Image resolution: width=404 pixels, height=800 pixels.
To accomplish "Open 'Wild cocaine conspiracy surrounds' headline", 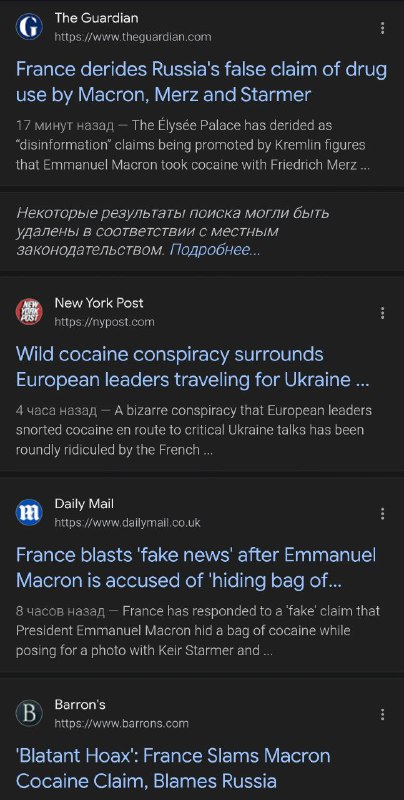I will coord(193,367).
